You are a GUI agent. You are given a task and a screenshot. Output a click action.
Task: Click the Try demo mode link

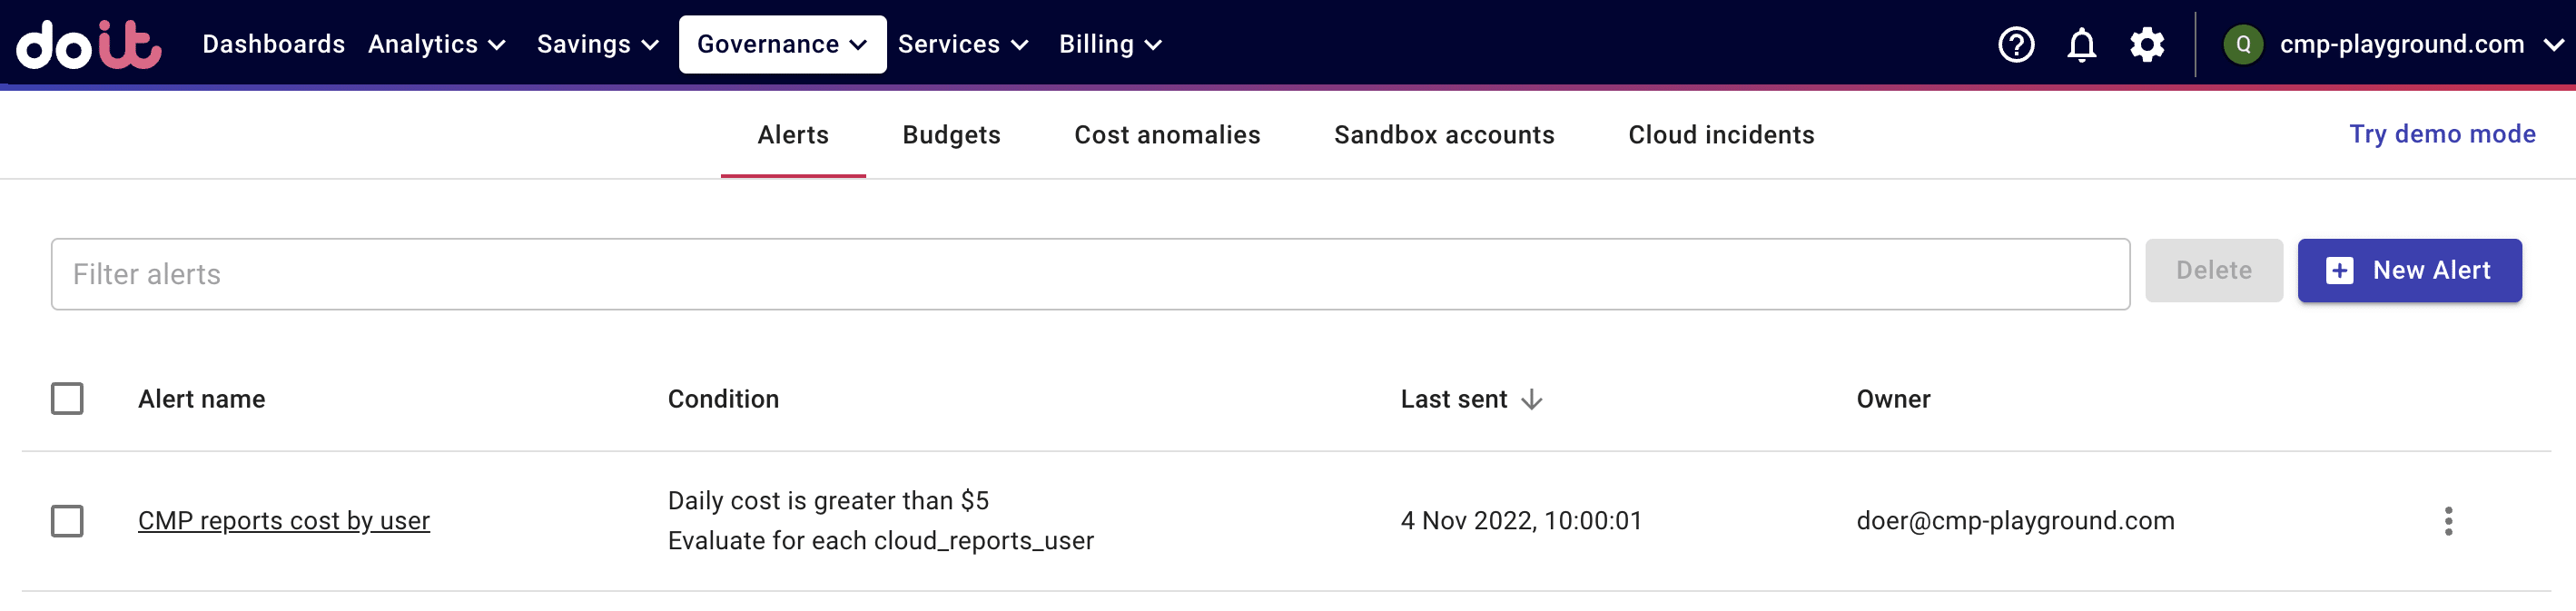pyautogui.click(x=2441, y=134)
